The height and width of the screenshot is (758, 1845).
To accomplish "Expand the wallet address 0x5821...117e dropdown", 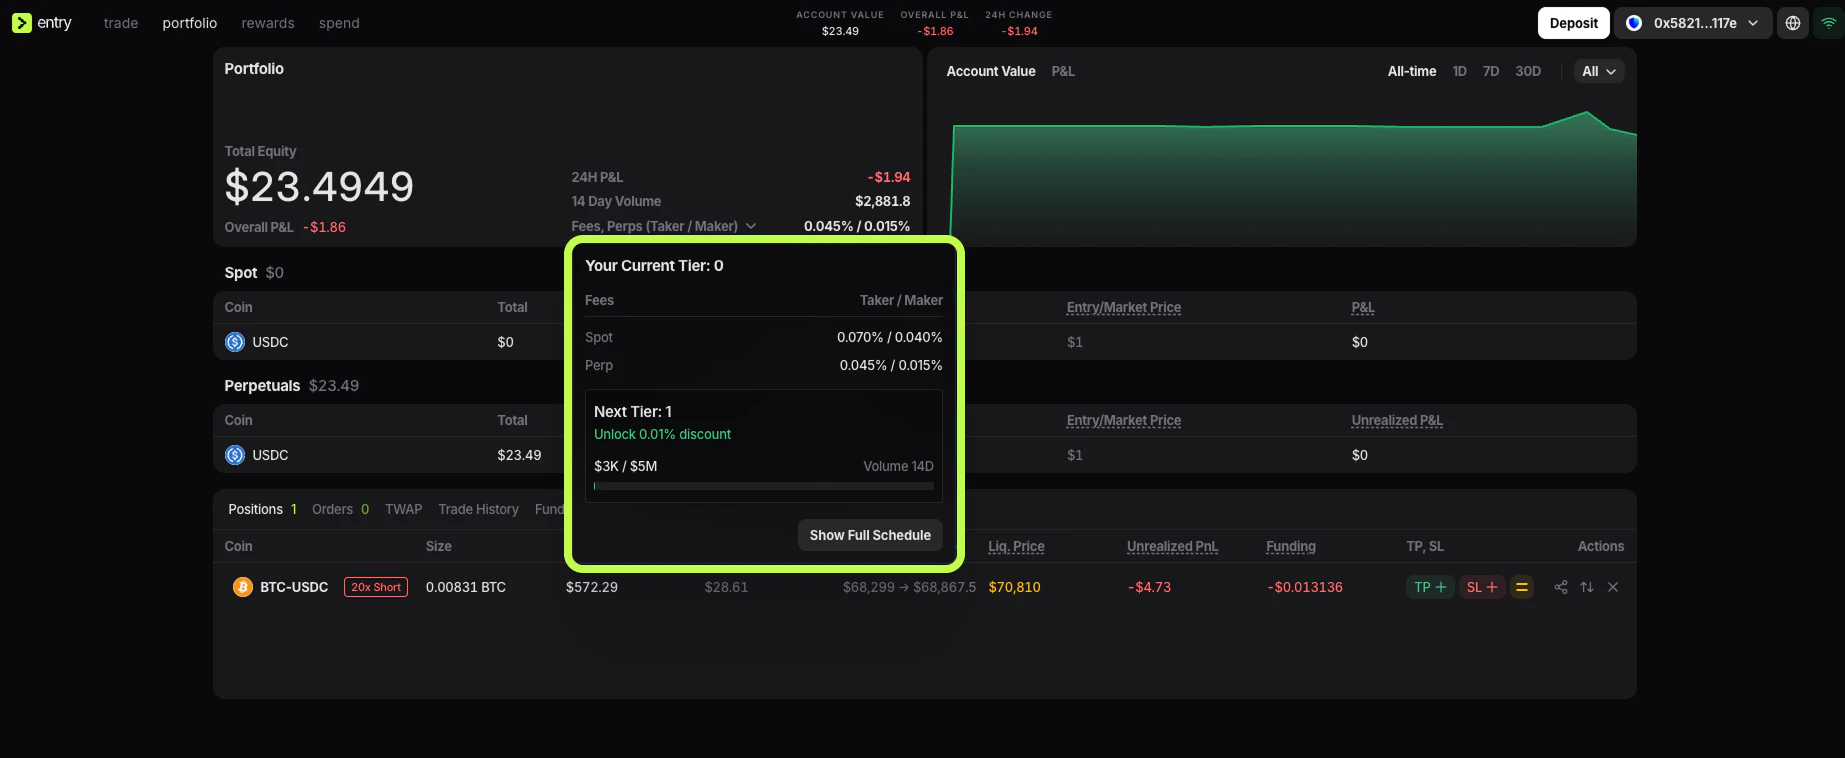I will (1693, 23).
